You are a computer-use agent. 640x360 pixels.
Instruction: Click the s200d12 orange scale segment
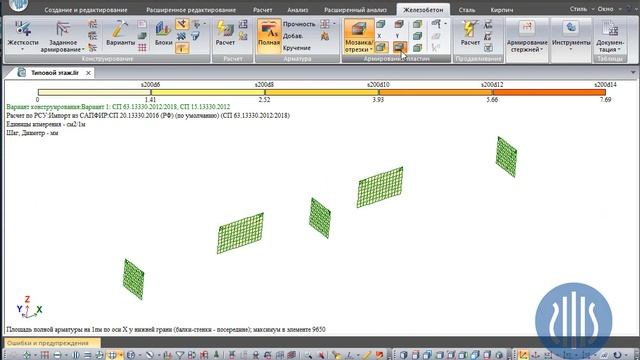coord(436,93)
